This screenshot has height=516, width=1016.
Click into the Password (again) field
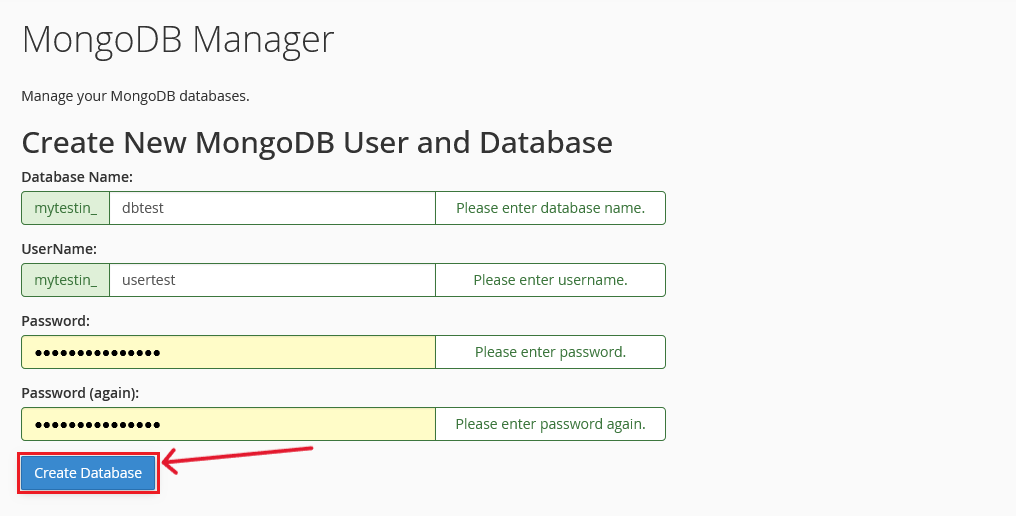pyautogui.click(x=228, y=424)
